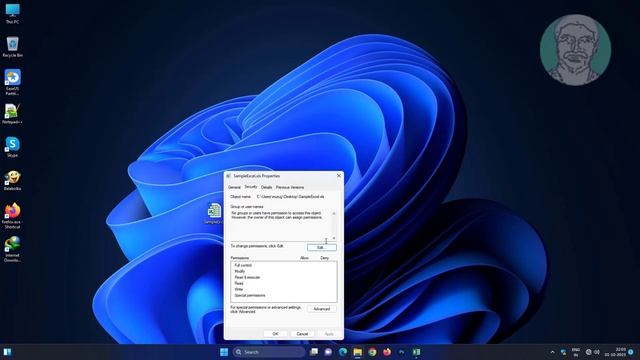Select the Balabolka desktop shortcut
Viewport: 640px width, 360px height.
coord(12,180)
